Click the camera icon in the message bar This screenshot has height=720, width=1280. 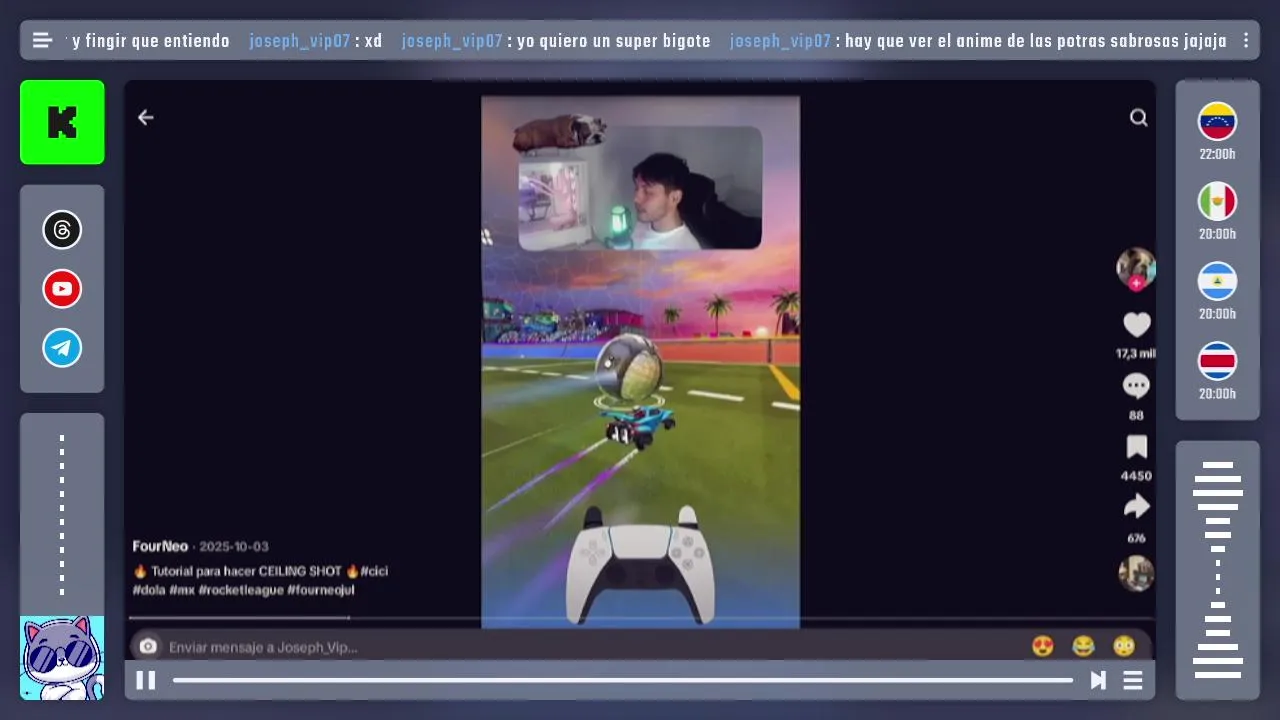148,646
